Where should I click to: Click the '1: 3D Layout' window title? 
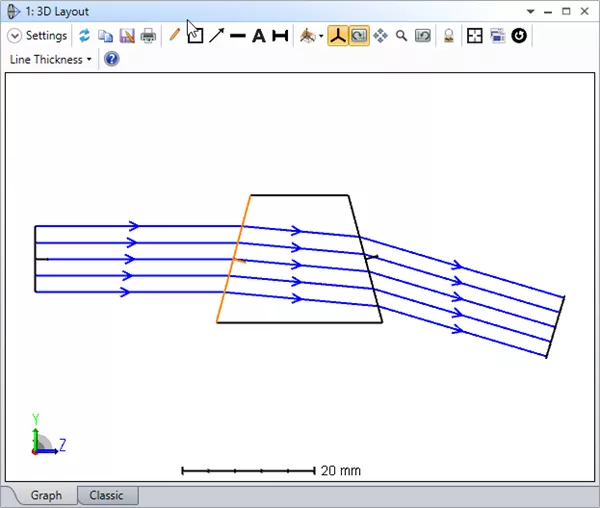click(57, 11)
